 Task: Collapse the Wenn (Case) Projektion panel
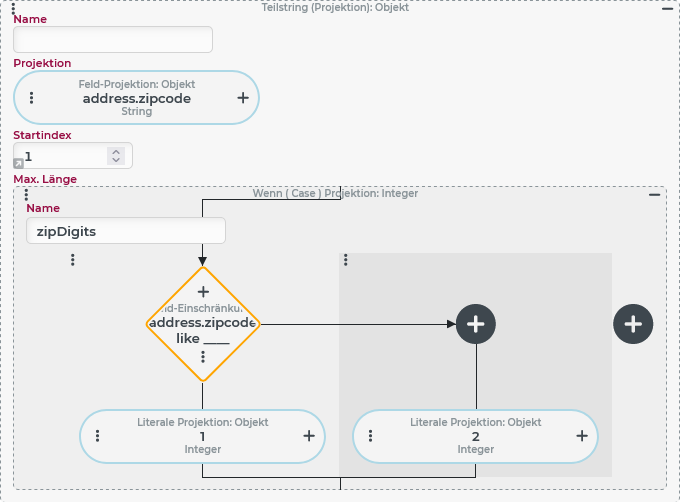click(x=655, y=194)
